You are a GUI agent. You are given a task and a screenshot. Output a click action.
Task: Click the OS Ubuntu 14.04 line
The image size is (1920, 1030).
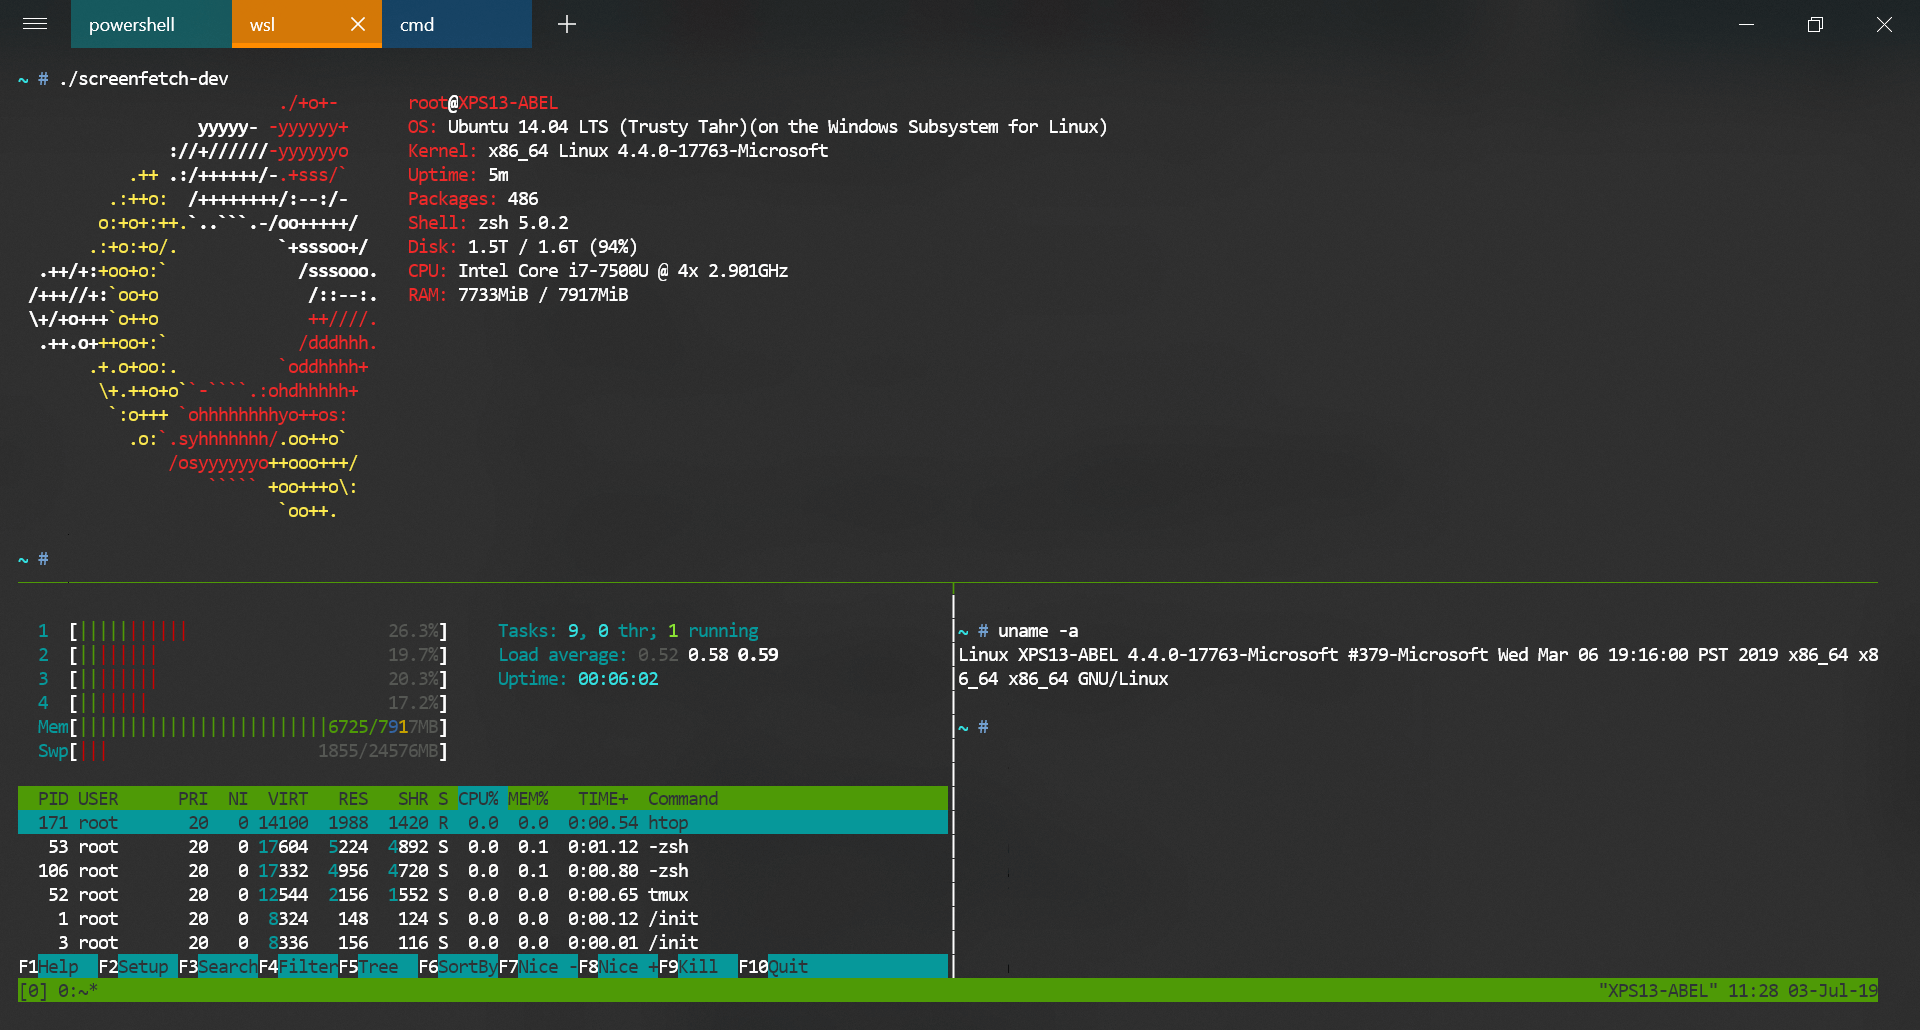coord(757,127)
